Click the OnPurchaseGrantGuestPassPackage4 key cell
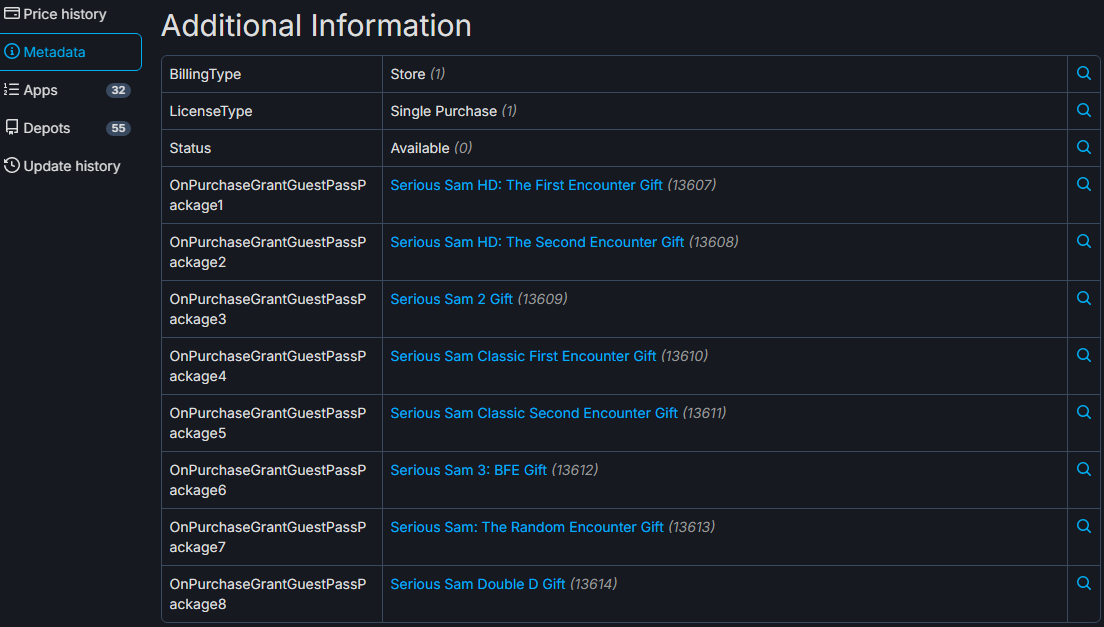 pyautogui.click(x=272, y=366)
